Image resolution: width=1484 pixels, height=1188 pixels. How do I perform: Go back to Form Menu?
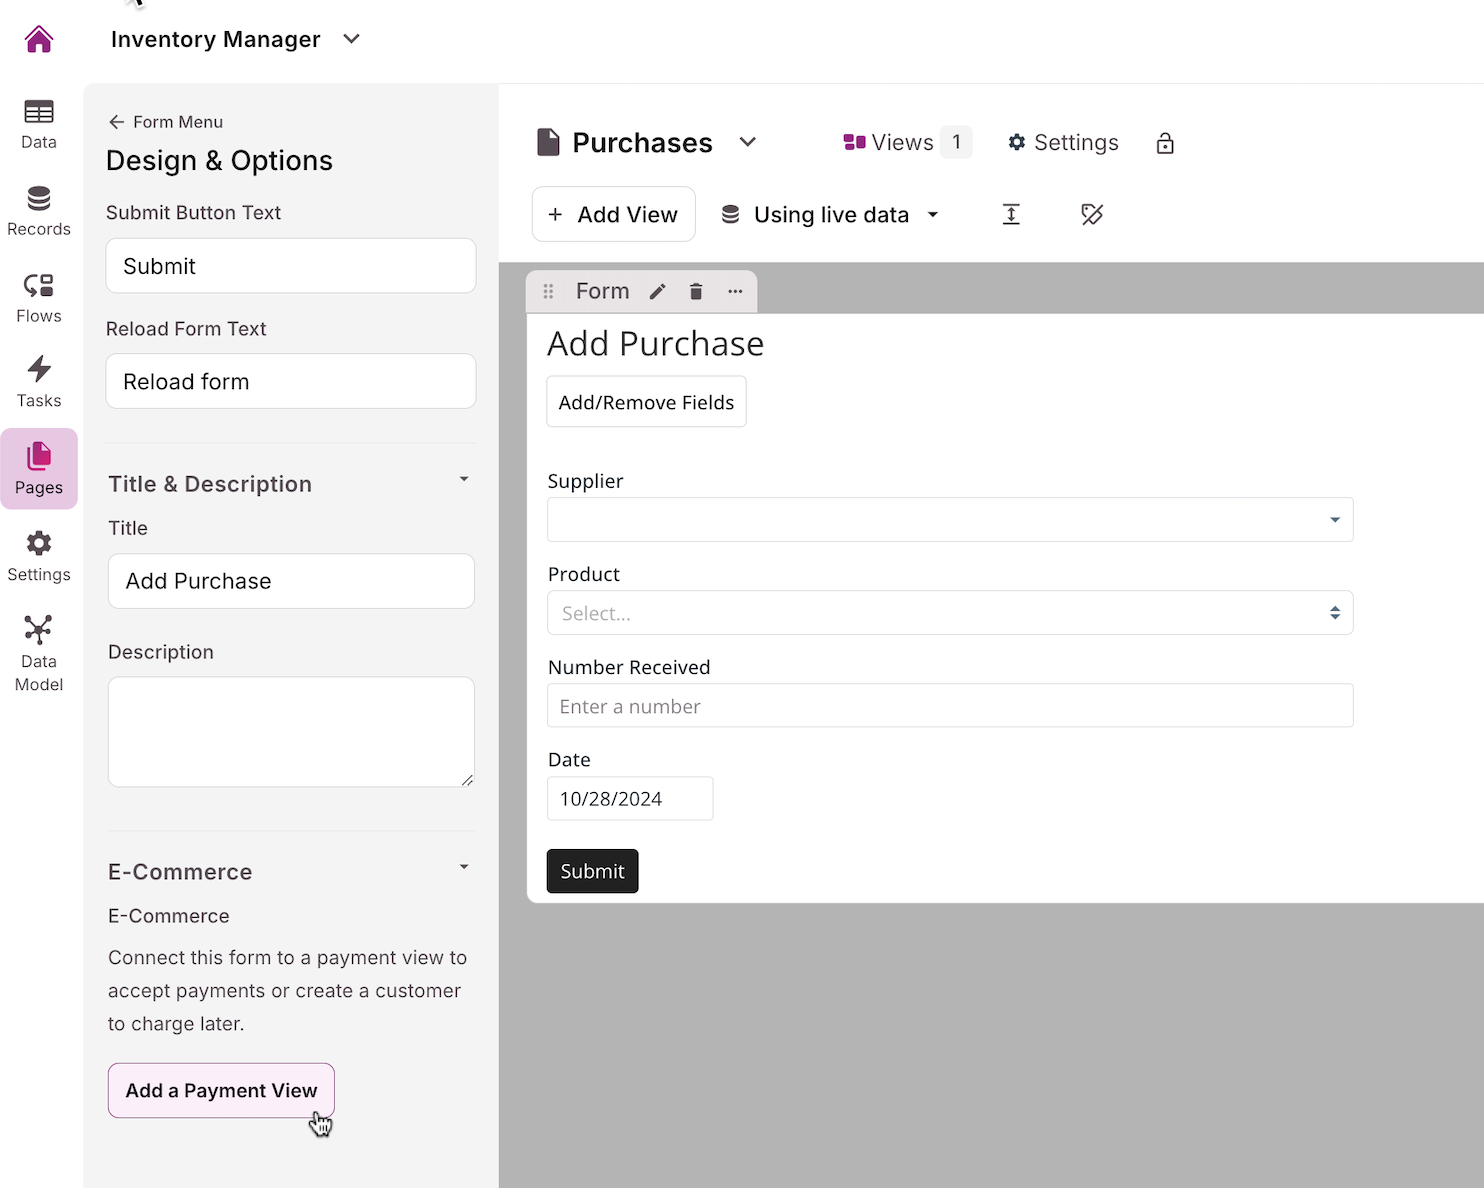166,122
